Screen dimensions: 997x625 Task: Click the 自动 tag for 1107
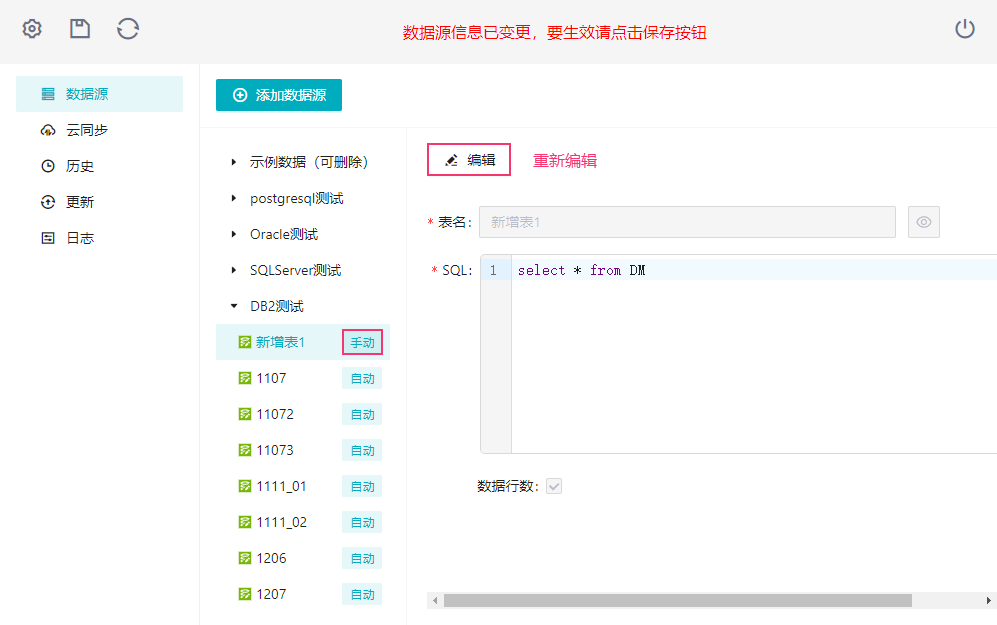pyautogui.click(x=362, y=378)
